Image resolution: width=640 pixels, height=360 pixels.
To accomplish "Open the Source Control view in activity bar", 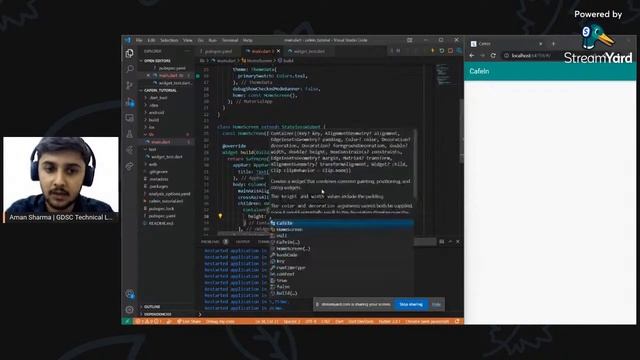I will tap(130, 85).
